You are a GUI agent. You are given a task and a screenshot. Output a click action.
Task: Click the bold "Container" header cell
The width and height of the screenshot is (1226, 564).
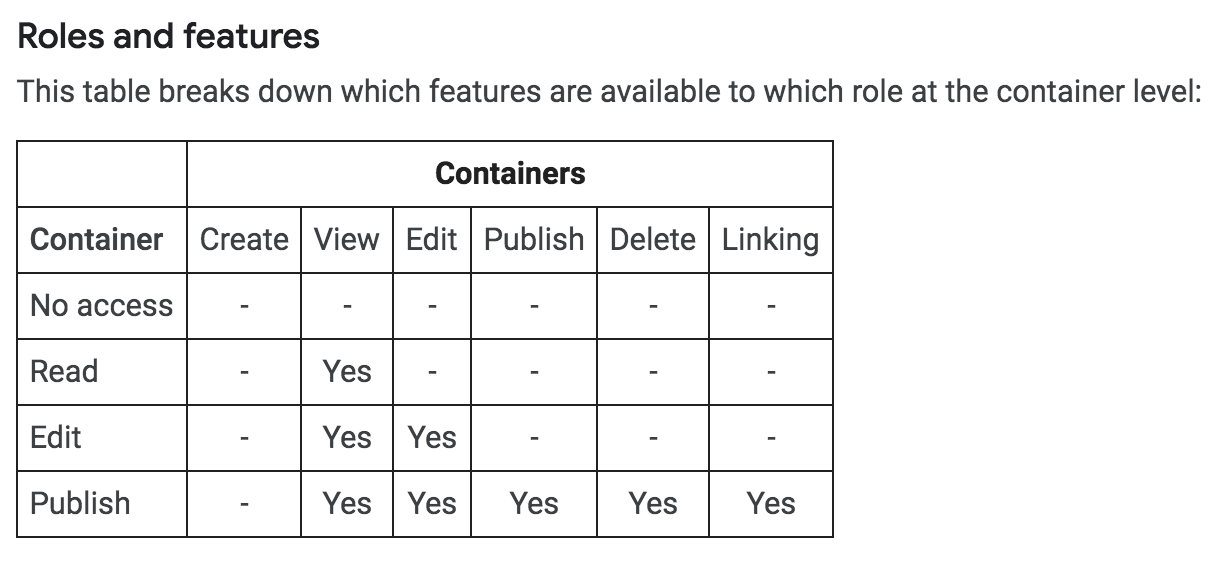(x=97, y=240)
